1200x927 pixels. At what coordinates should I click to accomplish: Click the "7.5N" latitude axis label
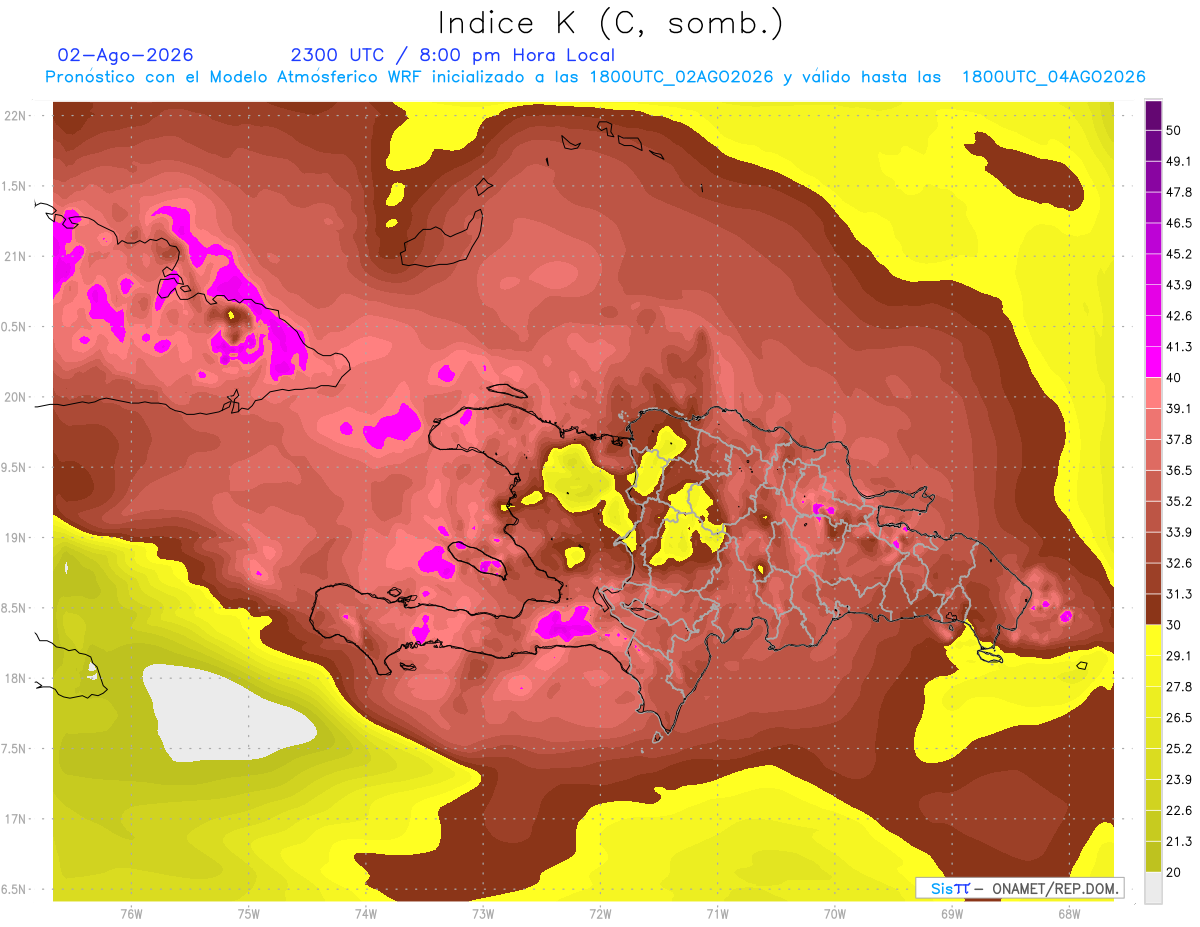(x=15, y=749)
